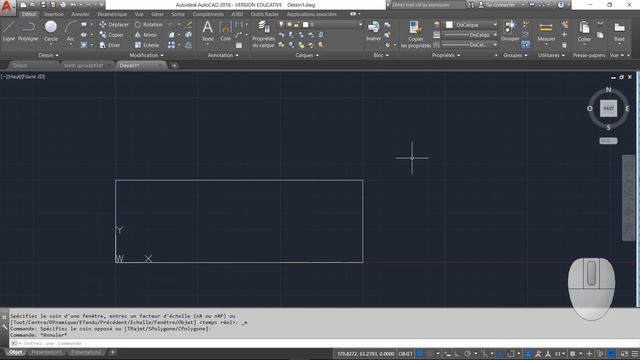
Task: Click the N direction on the compass
Action: pos(609,89)
